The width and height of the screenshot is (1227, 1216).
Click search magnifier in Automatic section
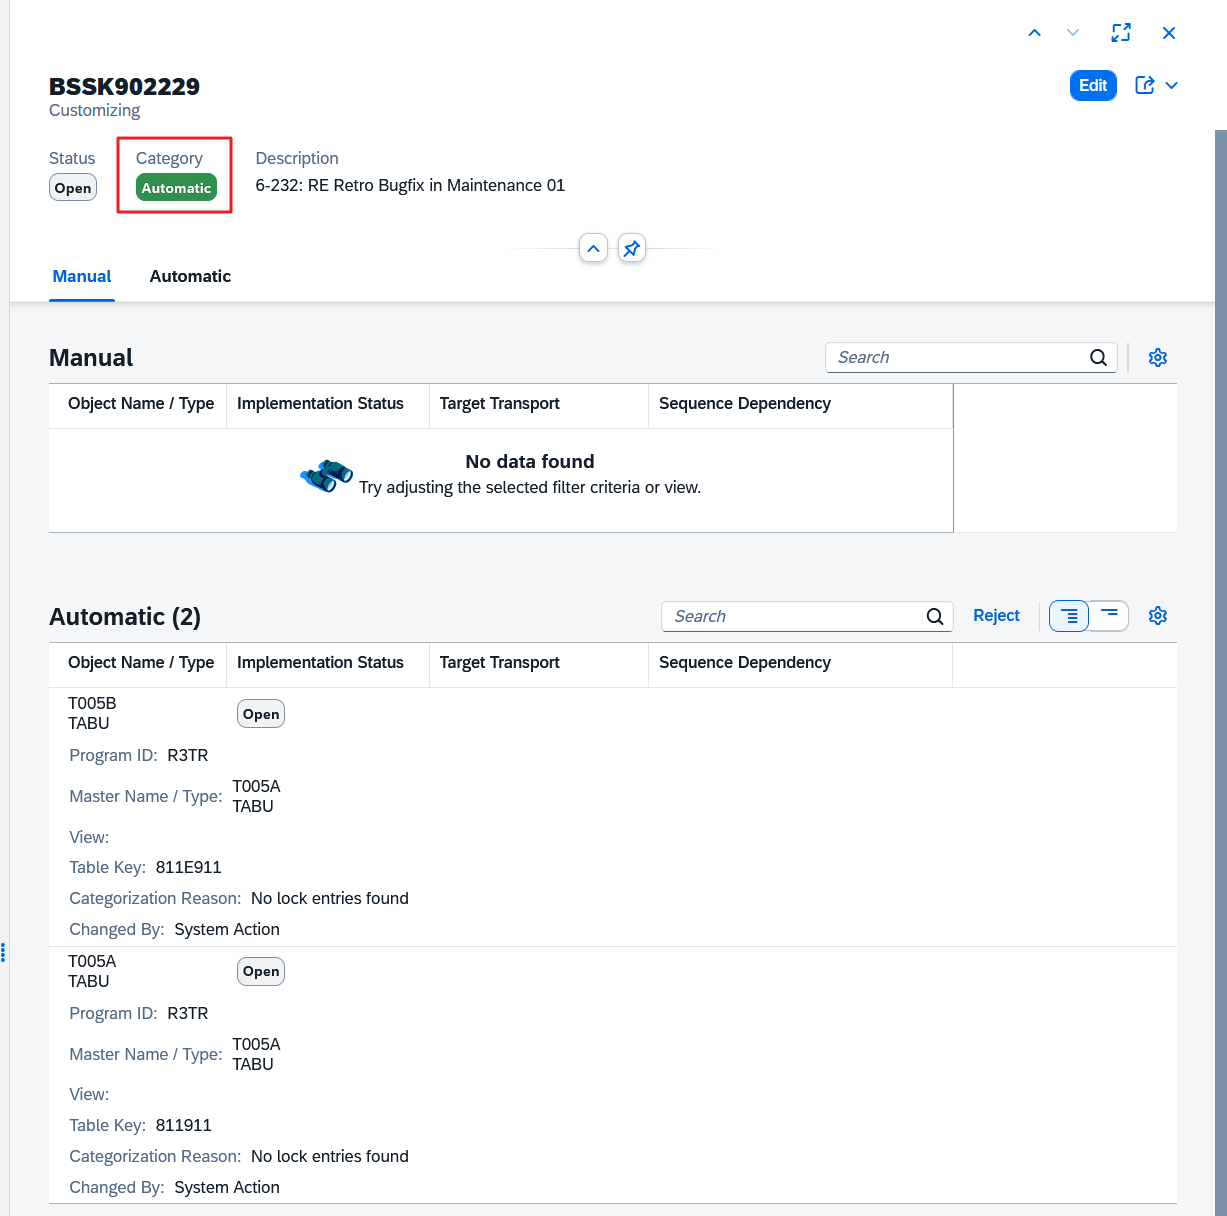pos(935,617)
